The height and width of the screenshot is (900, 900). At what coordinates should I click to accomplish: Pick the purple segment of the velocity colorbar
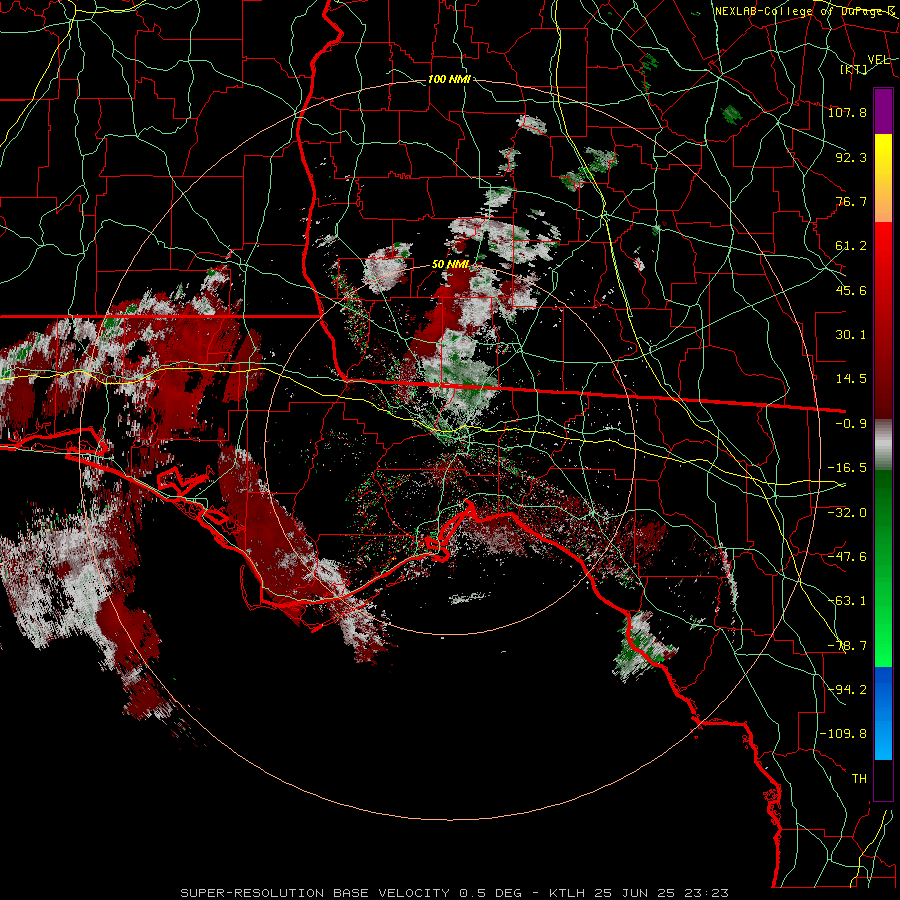883,111
